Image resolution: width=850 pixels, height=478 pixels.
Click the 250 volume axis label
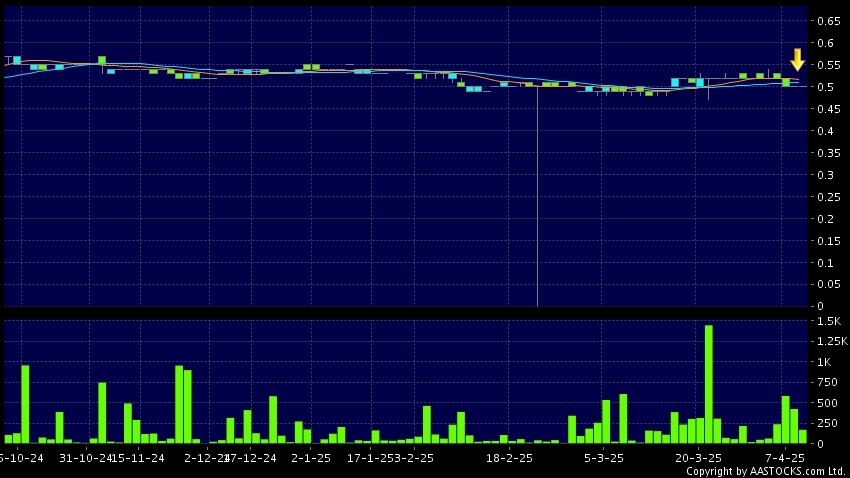[x=827, y=423]
